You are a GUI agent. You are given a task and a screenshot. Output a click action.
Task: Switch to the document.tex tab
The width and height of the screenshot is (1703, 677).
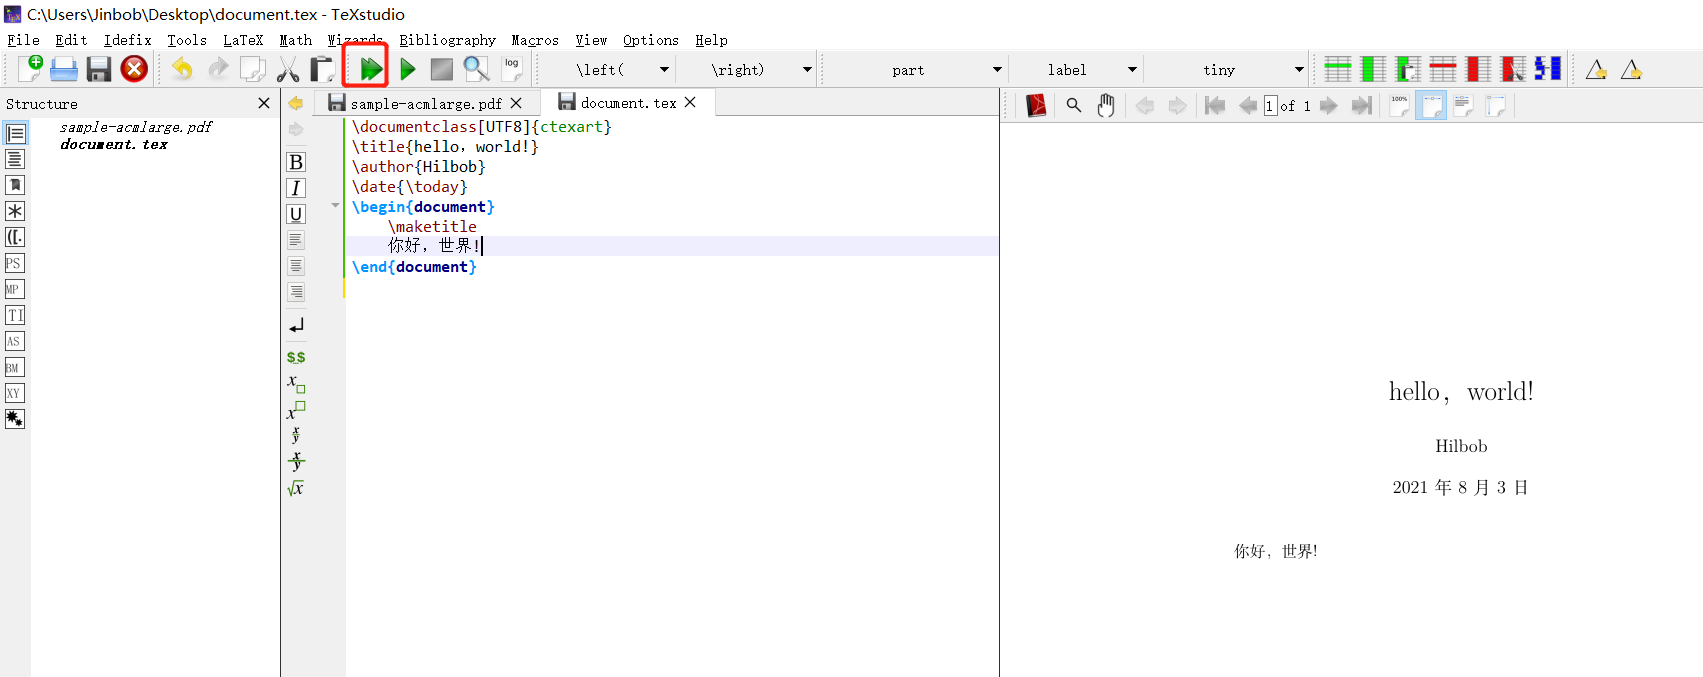click(628, 102)
